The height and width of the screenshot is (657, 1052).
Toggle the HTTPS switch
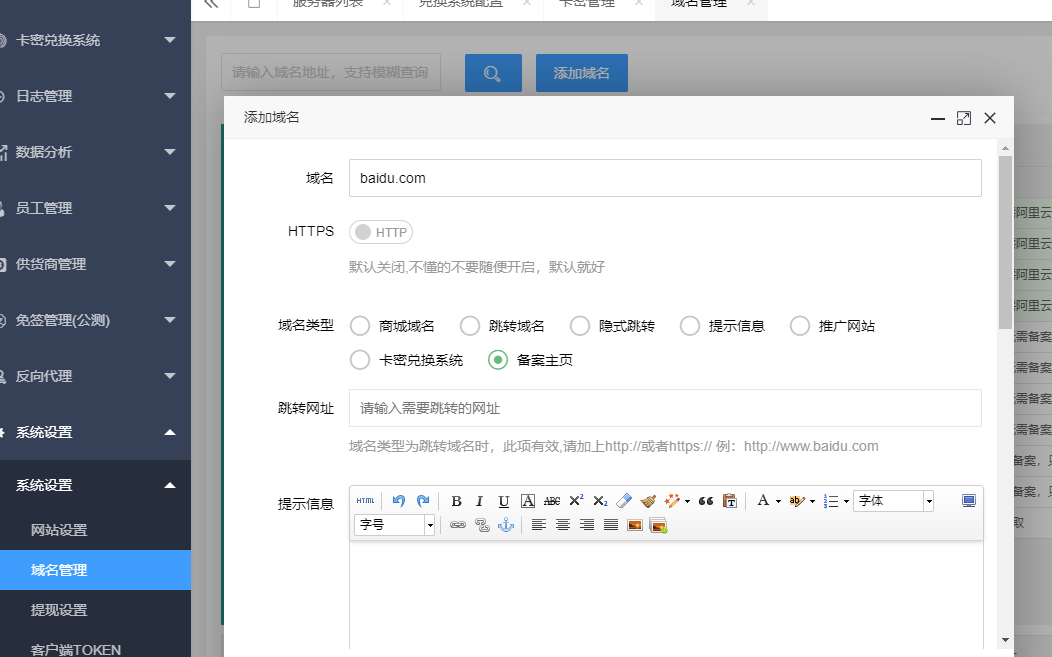coord(380,232)
